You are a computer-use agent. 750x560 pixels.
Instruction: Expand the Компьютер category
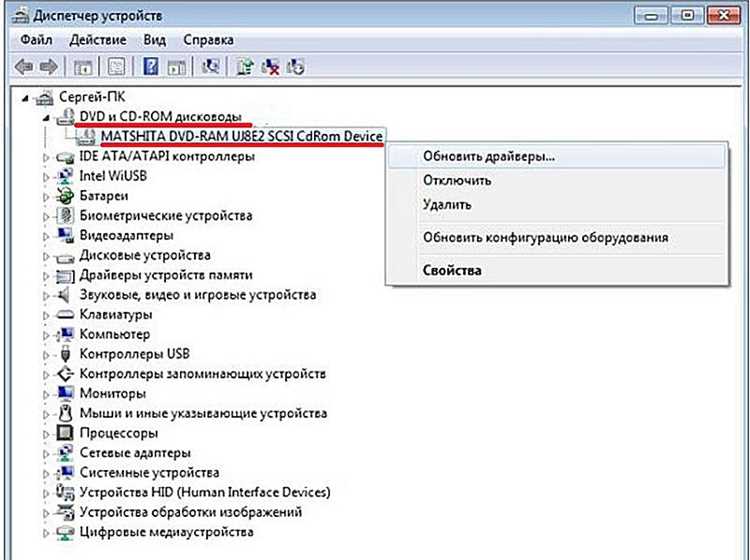click(46, 335)
